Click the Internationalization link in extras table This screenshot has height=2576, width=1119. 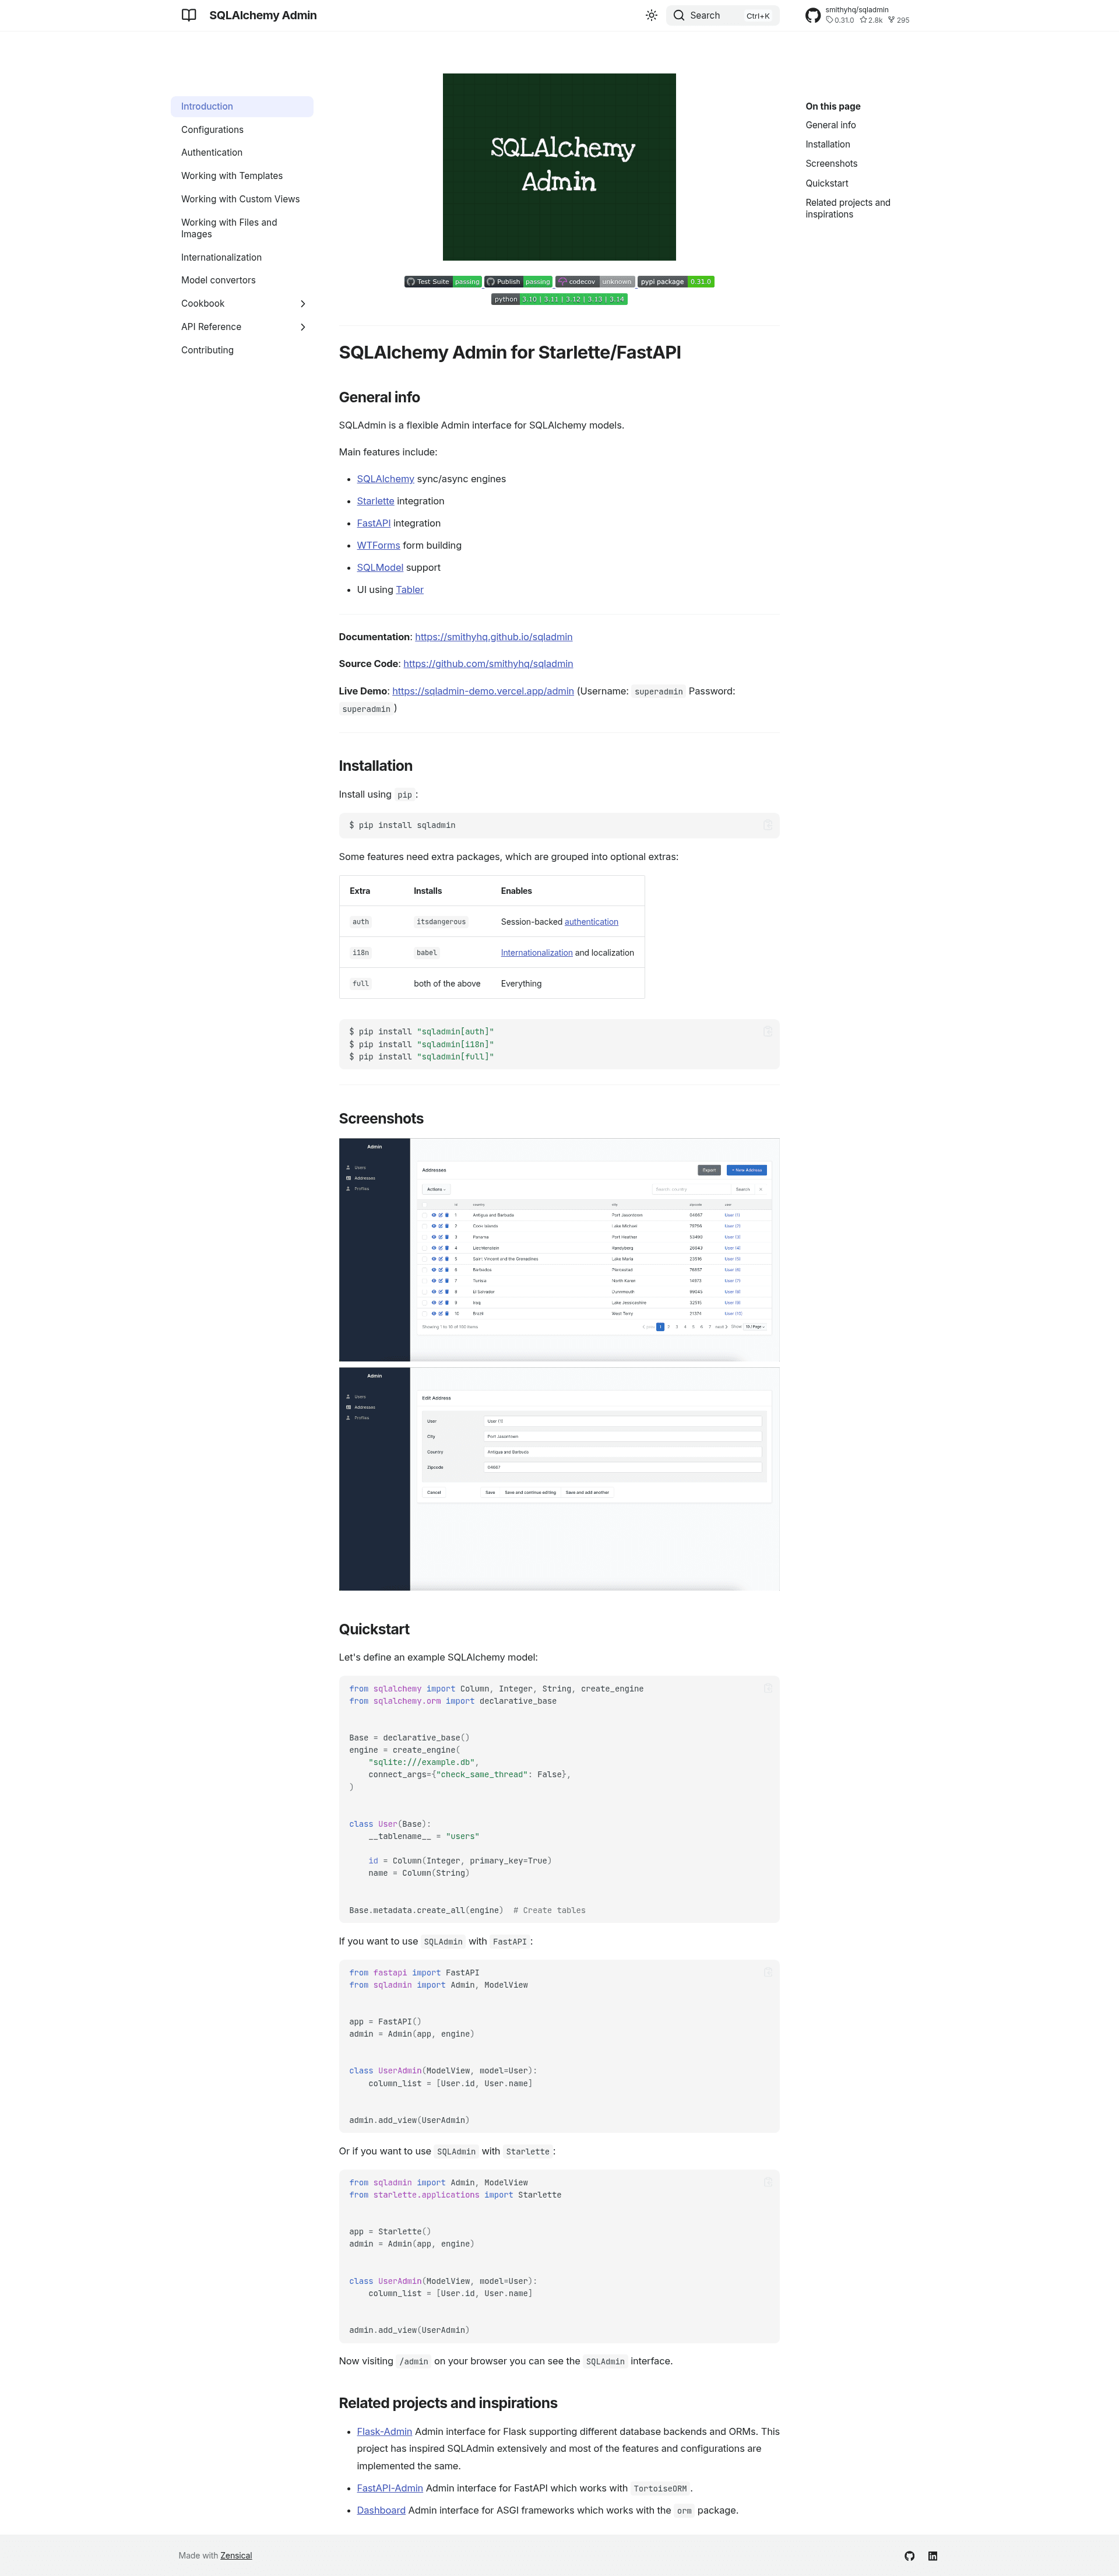[537, 953]
